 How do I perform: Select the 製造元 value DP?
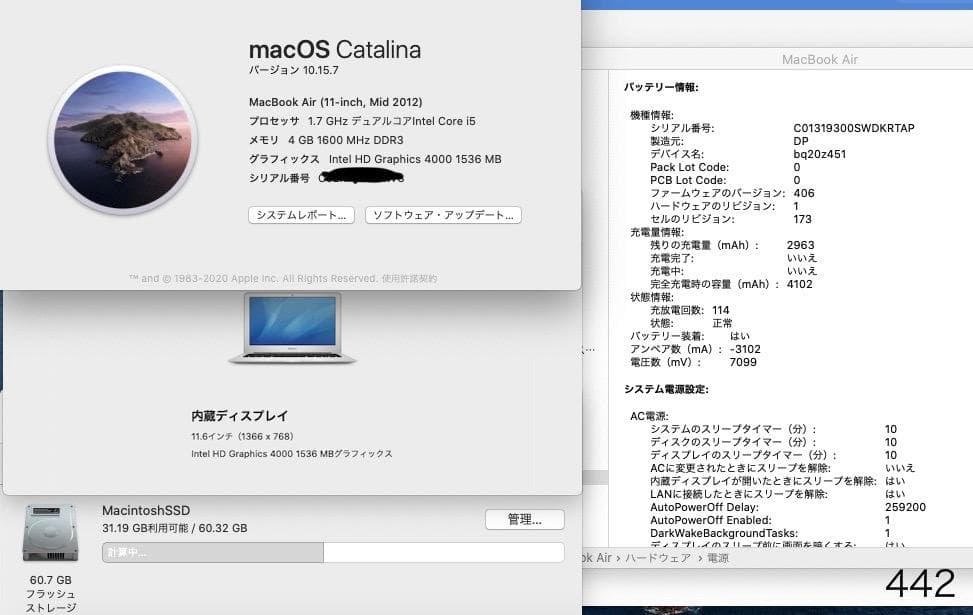click(800, 141)
